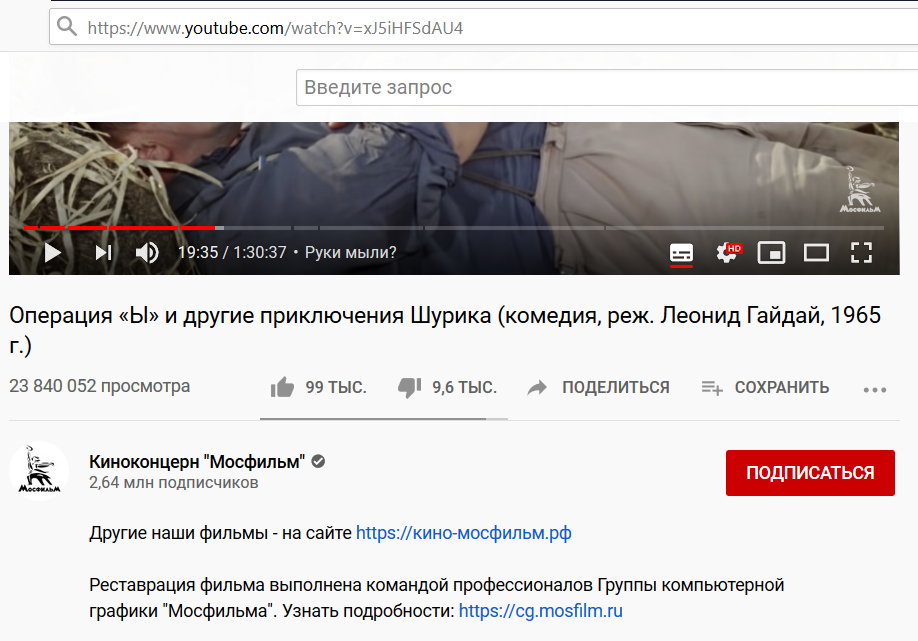The width and height of the screenshot is (918, 641).
Task: Open the кино-мосфильм.рф link
Action: (464, 533)
